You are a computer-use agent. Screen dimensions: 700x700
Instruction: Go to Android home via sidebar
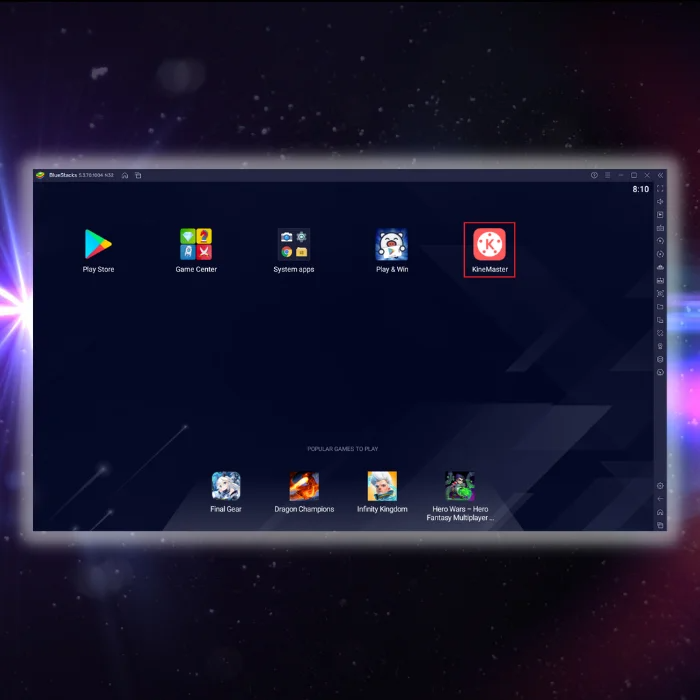coord(660,512)
